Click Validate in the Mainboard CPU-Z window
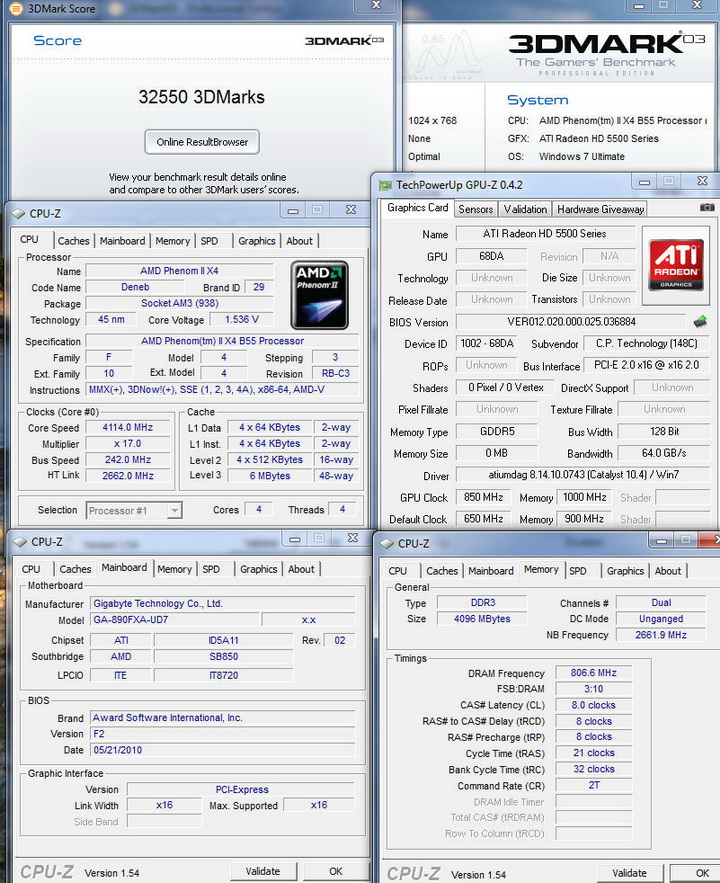This screenshot has width=720, height=883. pos(262,871)
